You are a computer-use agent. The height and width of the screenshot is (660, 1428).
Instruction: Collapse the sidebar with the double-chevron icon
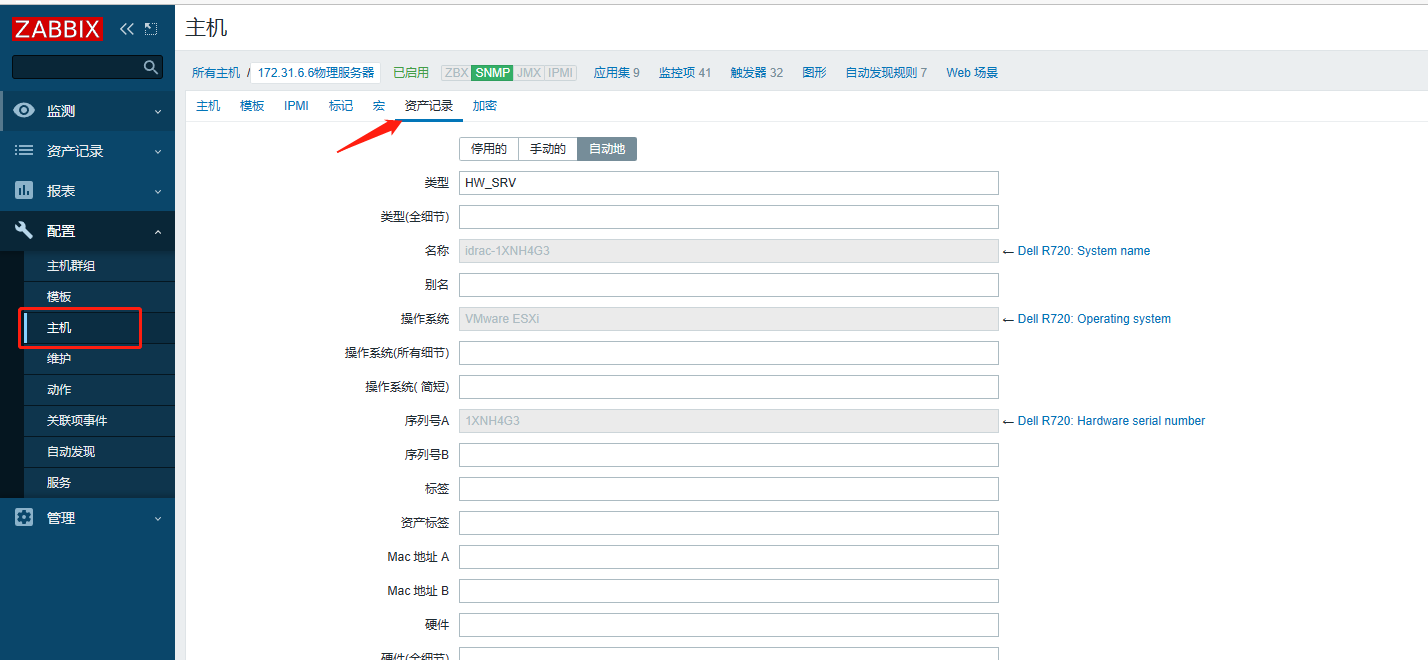126,28
